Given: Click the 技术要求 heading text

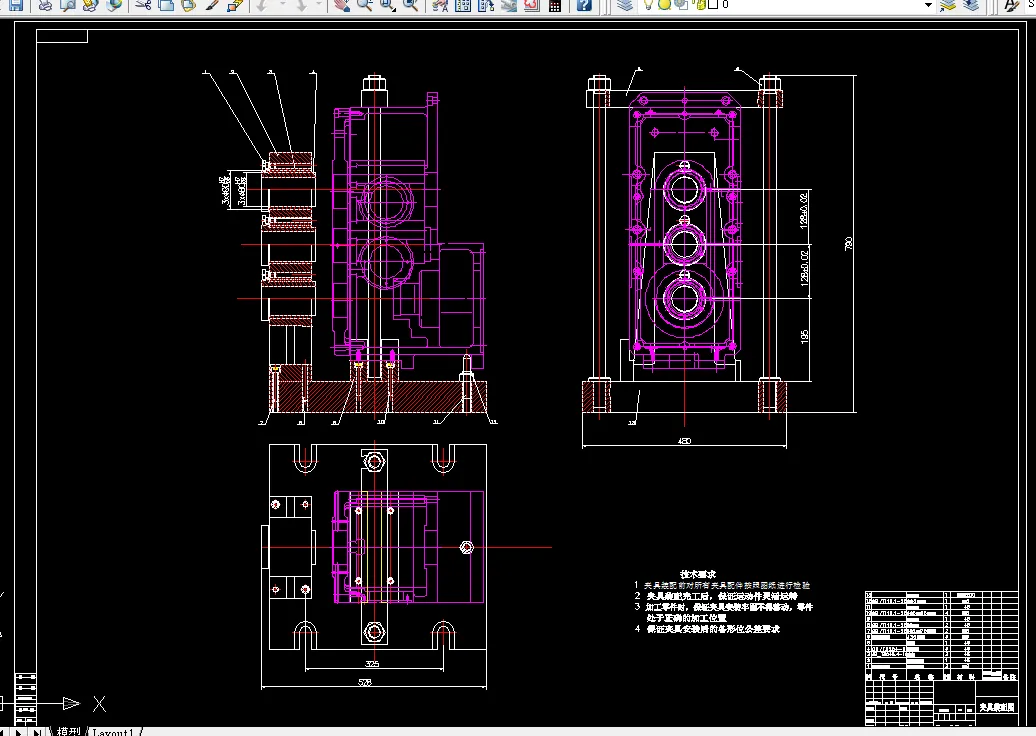Looking at the screenshot, I should (x=698, y=574).
